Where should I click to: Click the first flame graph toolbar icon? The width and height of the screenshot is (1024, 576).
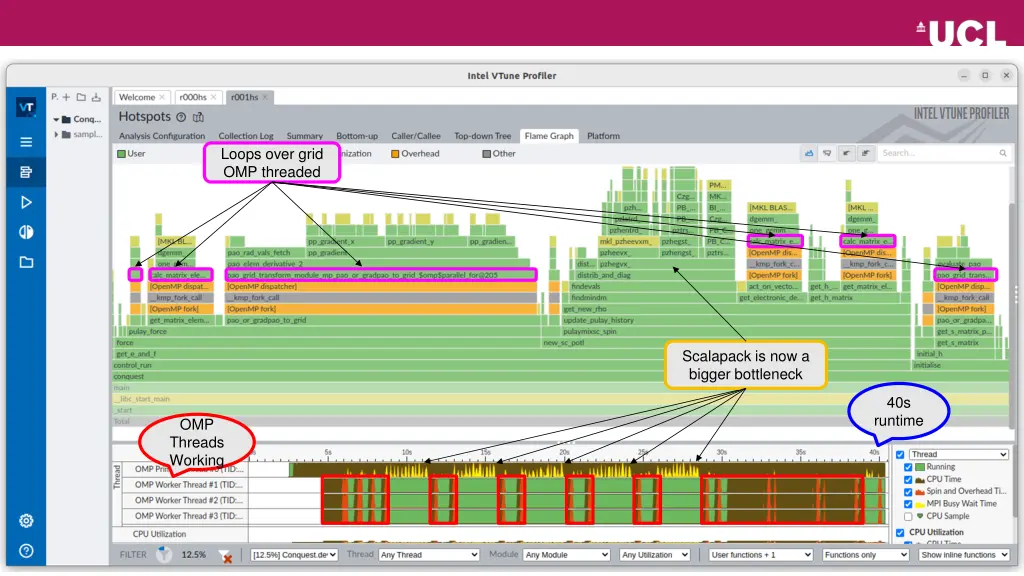point(808,153)
